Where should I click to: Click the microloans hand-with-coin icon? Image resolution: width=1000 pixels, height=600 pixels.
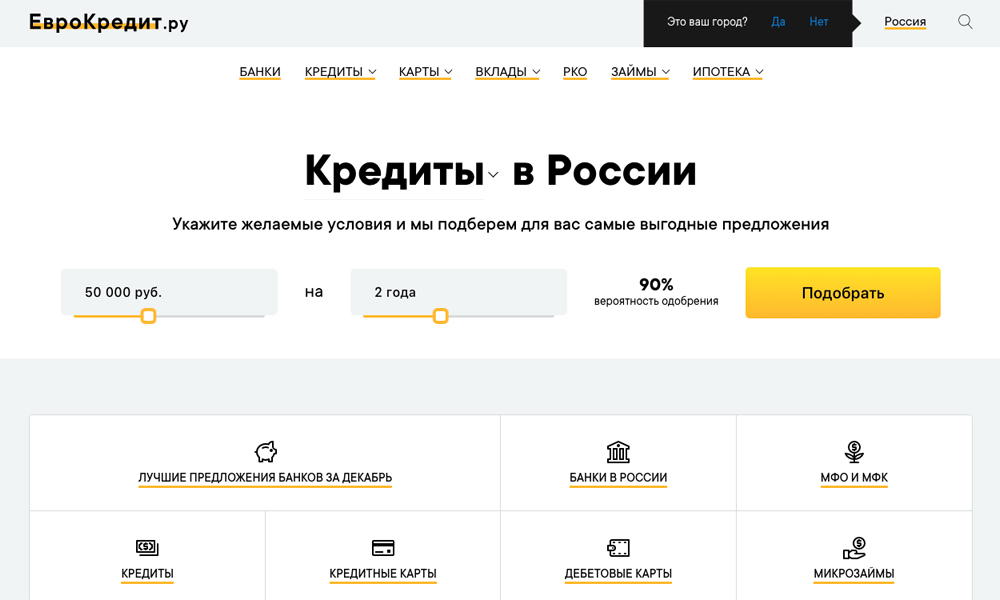pyautogui.click(x=854, y=547)
